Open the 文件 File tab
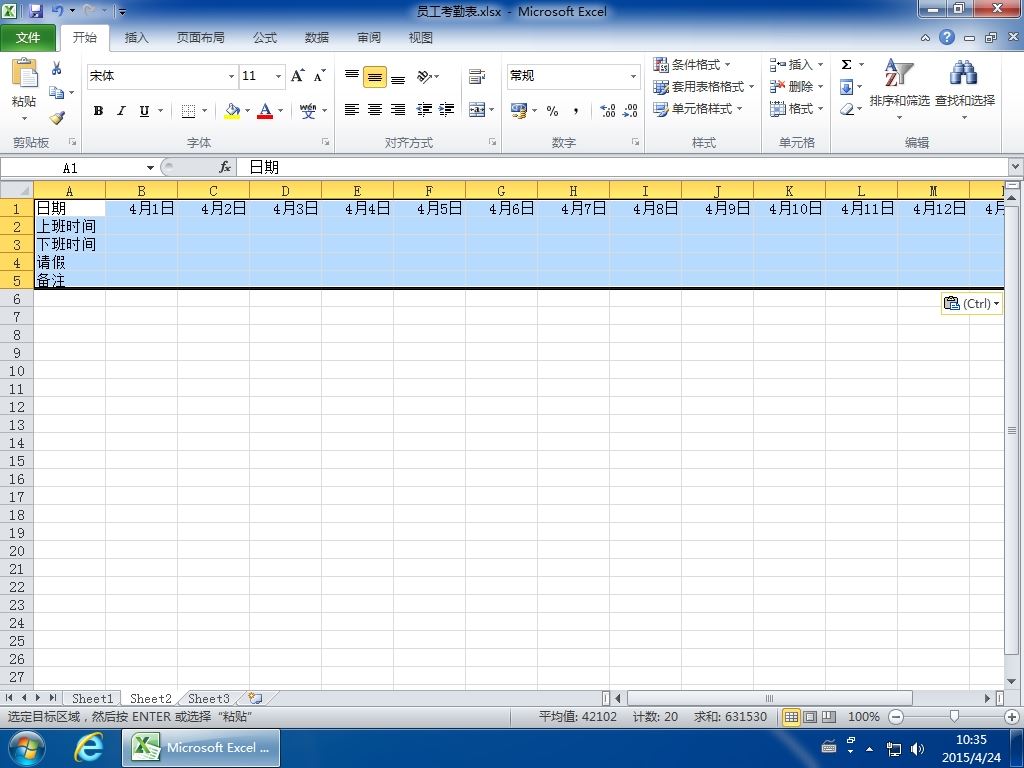Viewport: 1024px width, 768px height. 28,38
